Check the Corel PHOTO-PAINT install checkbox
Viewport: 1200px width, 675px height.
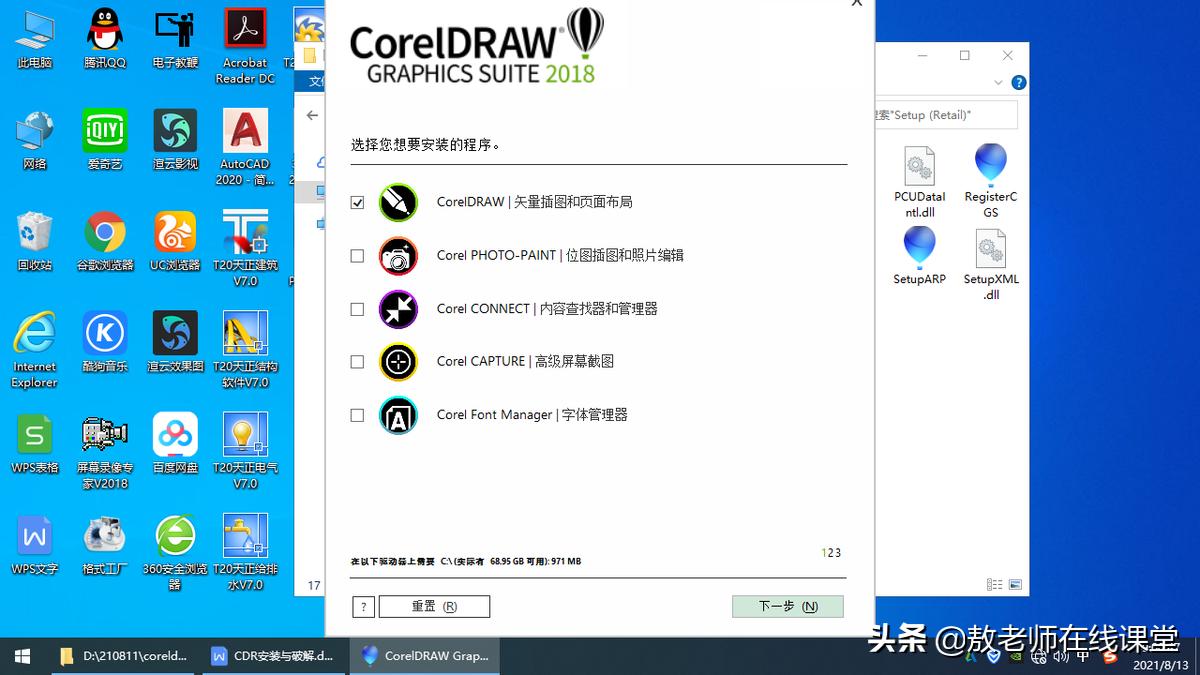pyautogui.click(x=357, y=256)
